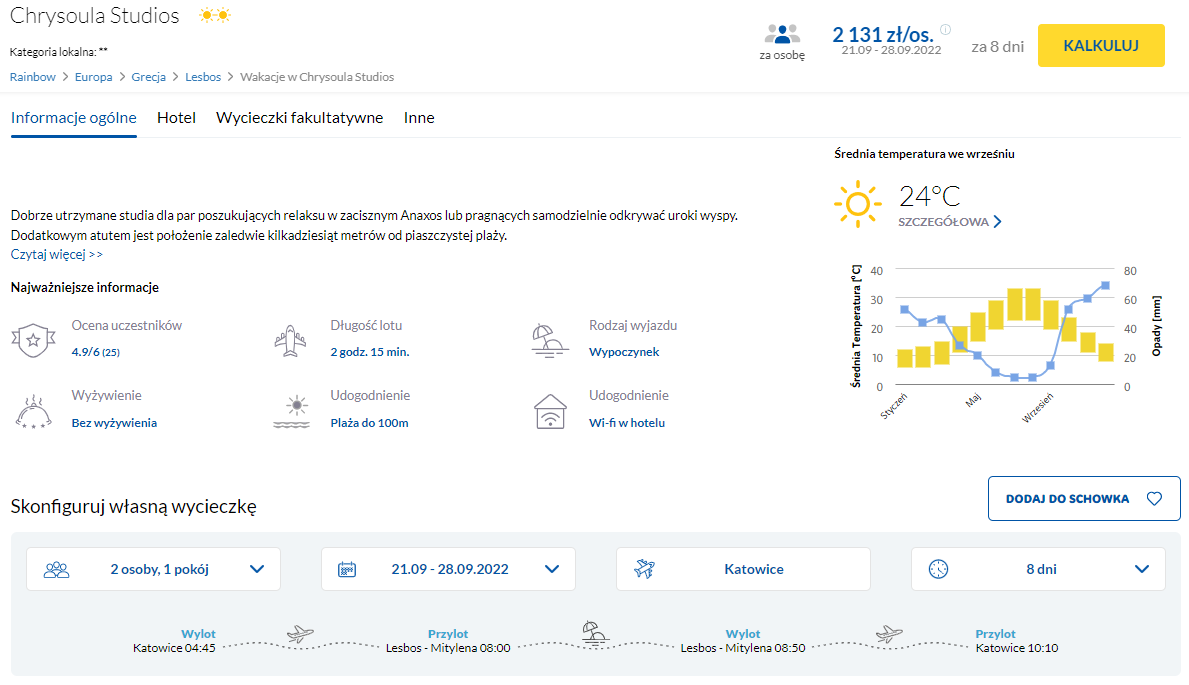Open the Wycieczki fakultatywne tab
The image size is (1189, 685).
tap(299, 118)
